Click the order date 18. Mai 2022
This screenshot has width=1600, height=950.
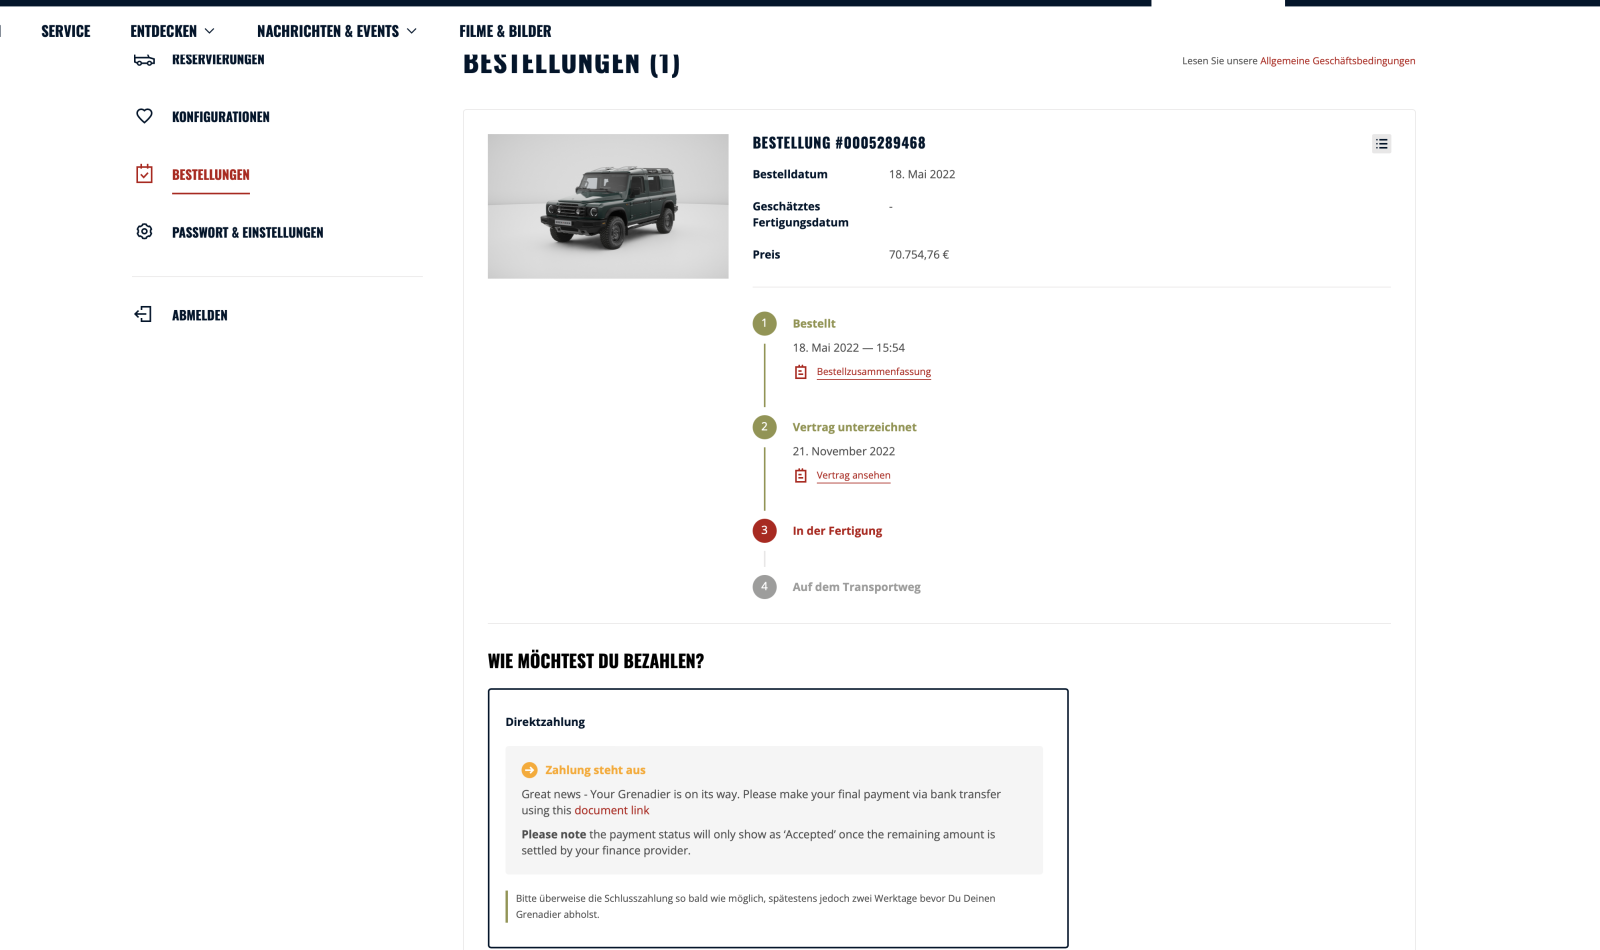[922, 175]
